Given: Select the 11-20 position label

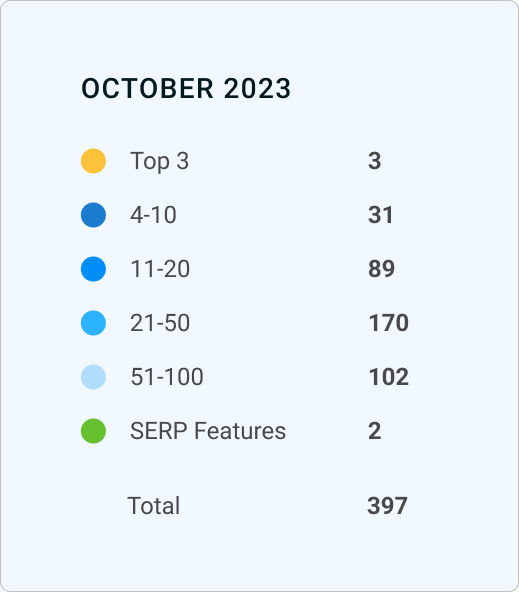Looking at the screenshot, I should (160, 269).
